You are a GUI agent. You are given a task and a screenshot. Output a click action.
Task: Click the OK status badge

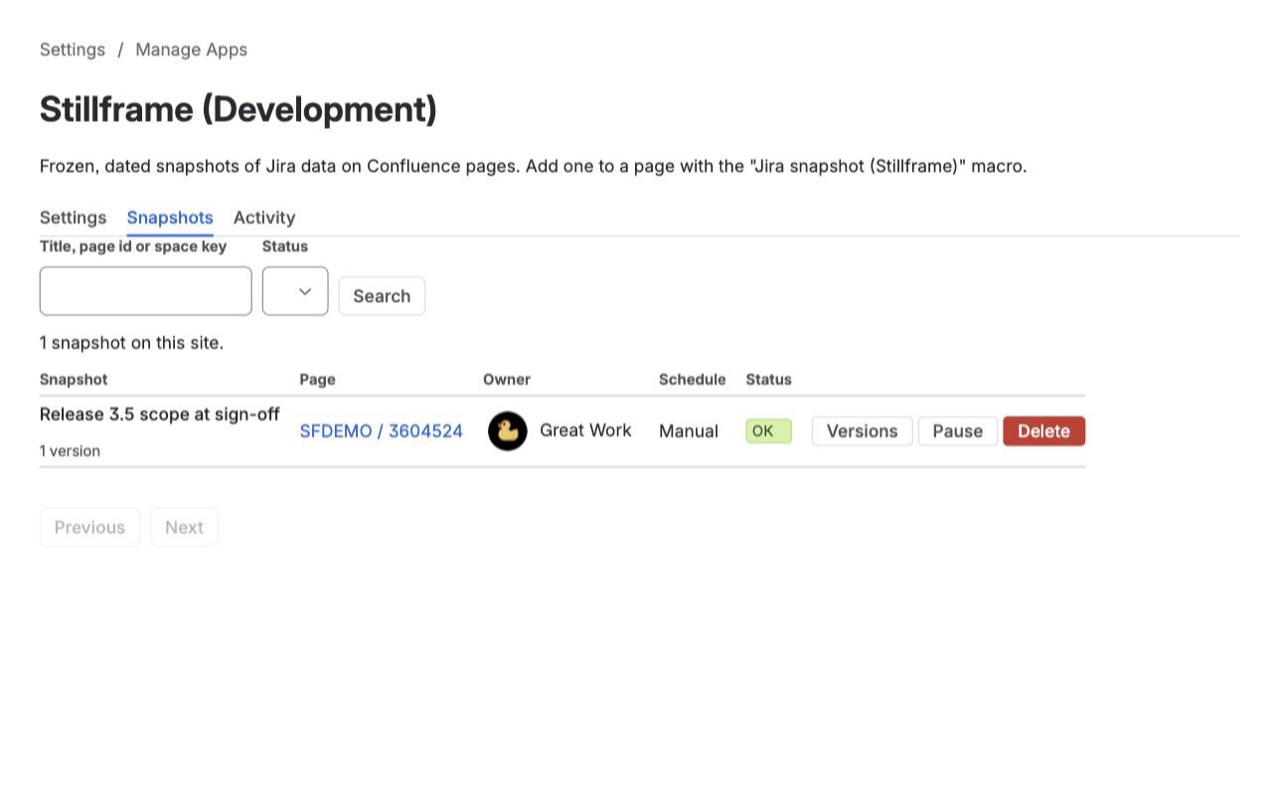point(768,431)
